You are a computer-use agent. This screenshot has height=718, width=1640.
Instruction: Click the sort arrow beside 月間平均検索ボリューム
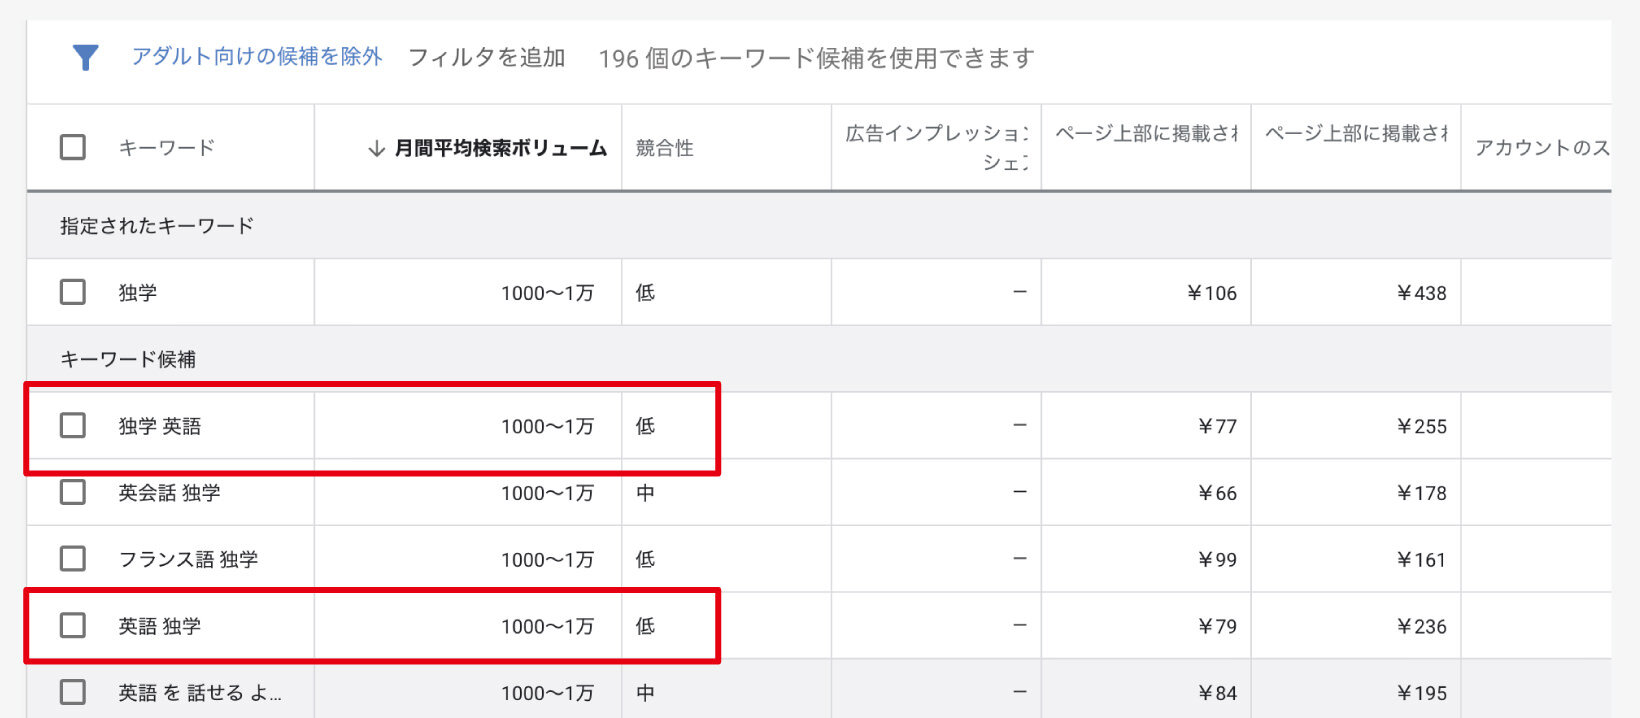[376, 149]
